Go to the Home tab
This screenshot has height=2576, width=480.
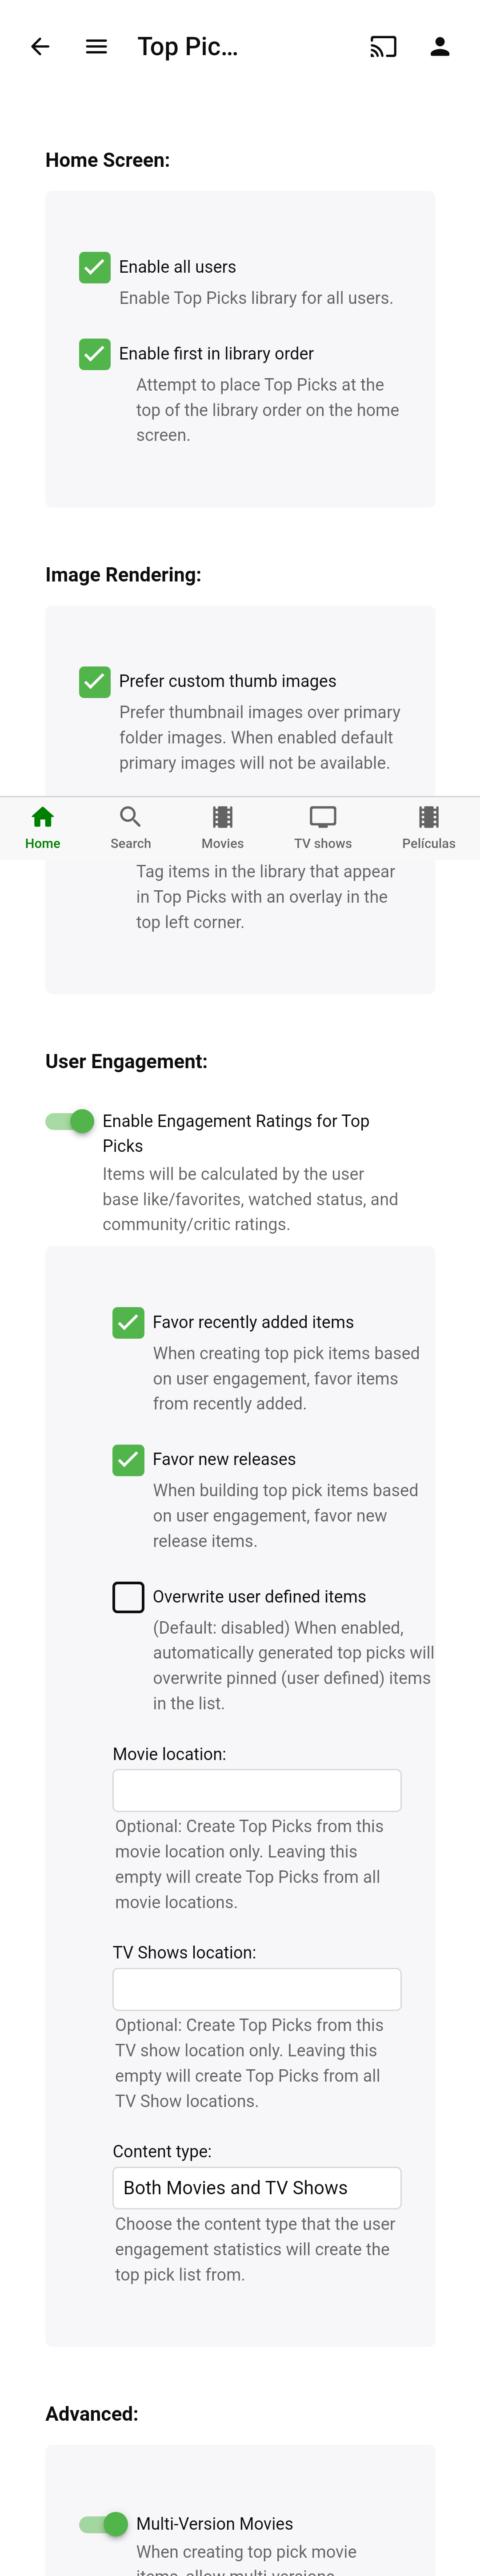tap(42, 827)
